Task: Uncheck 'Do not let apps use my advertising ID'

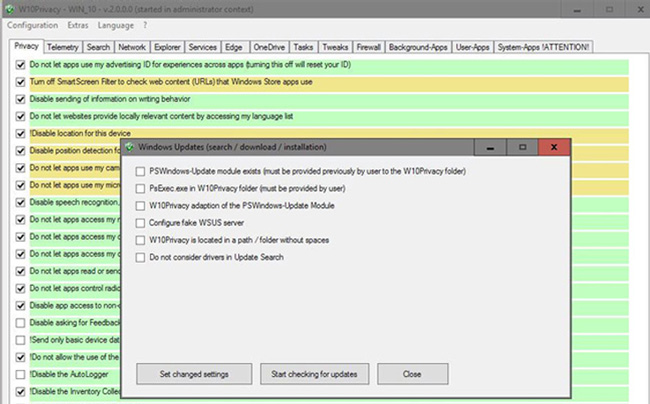Action: click(x=20, y=65)
